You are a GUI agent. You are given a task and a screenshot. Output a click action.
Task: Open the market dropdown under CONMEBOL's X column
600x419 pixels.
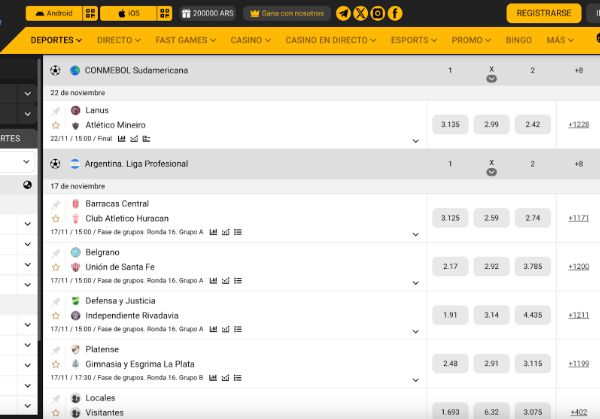(491, 78)
